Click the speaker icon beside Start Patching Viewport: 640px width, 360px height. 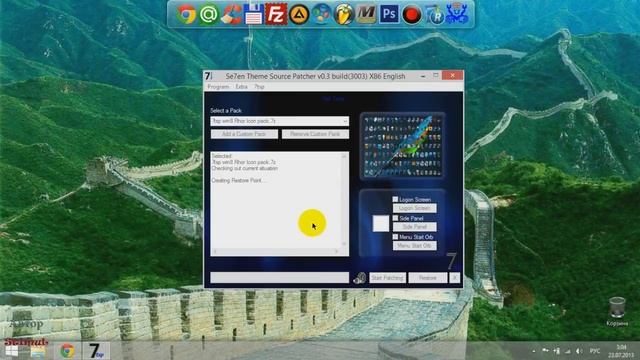tap(359, 278)
